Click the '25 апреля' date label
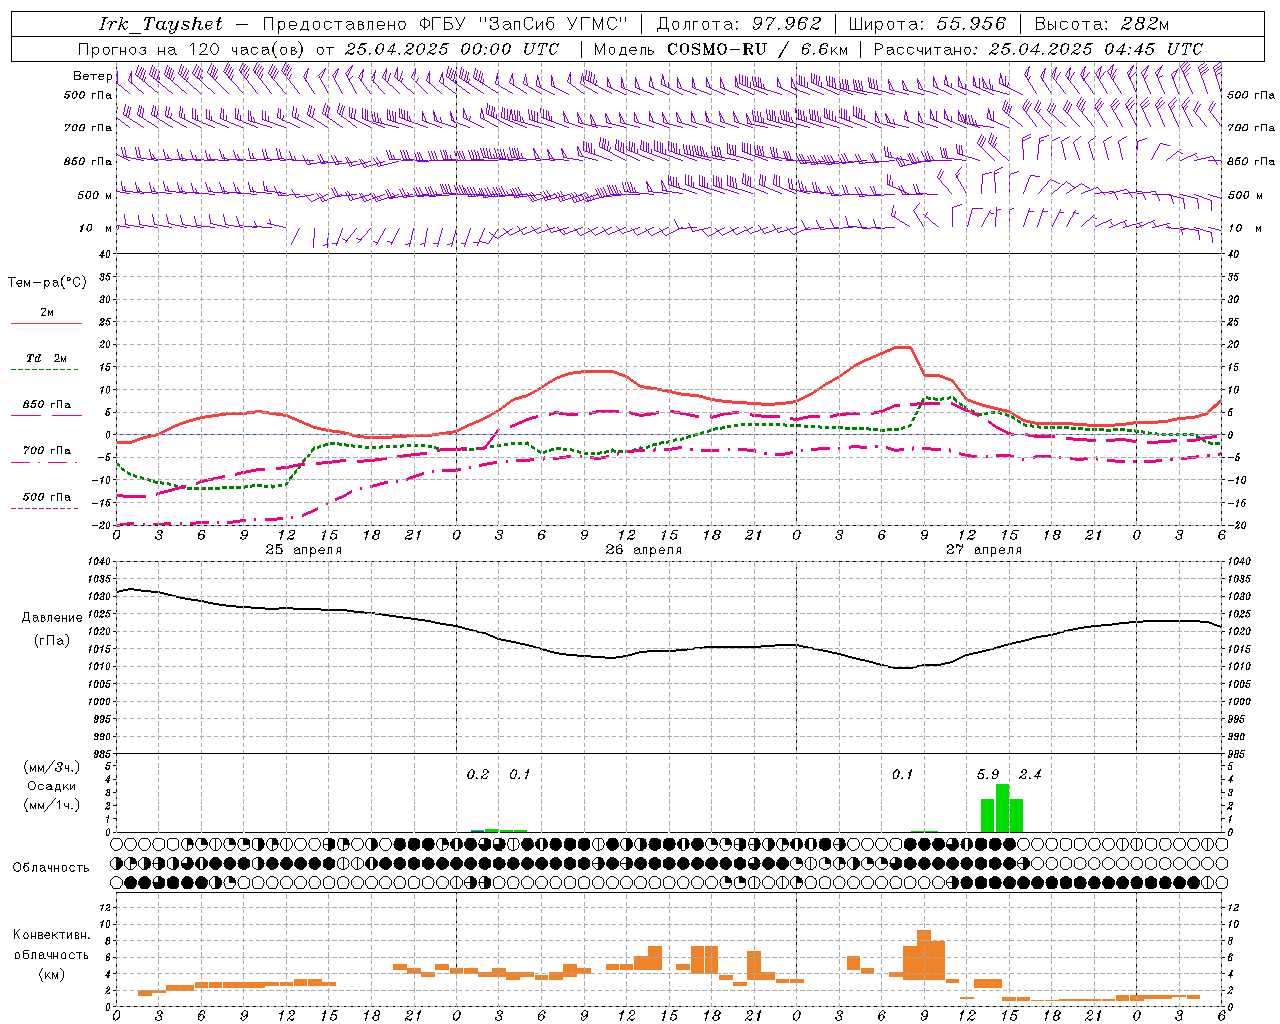The width and height of the screenshot is (1280, 1024). [303, 550]
